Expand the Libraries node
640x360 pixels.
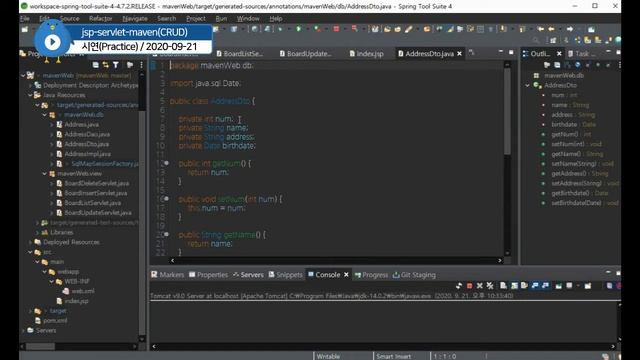38,232
